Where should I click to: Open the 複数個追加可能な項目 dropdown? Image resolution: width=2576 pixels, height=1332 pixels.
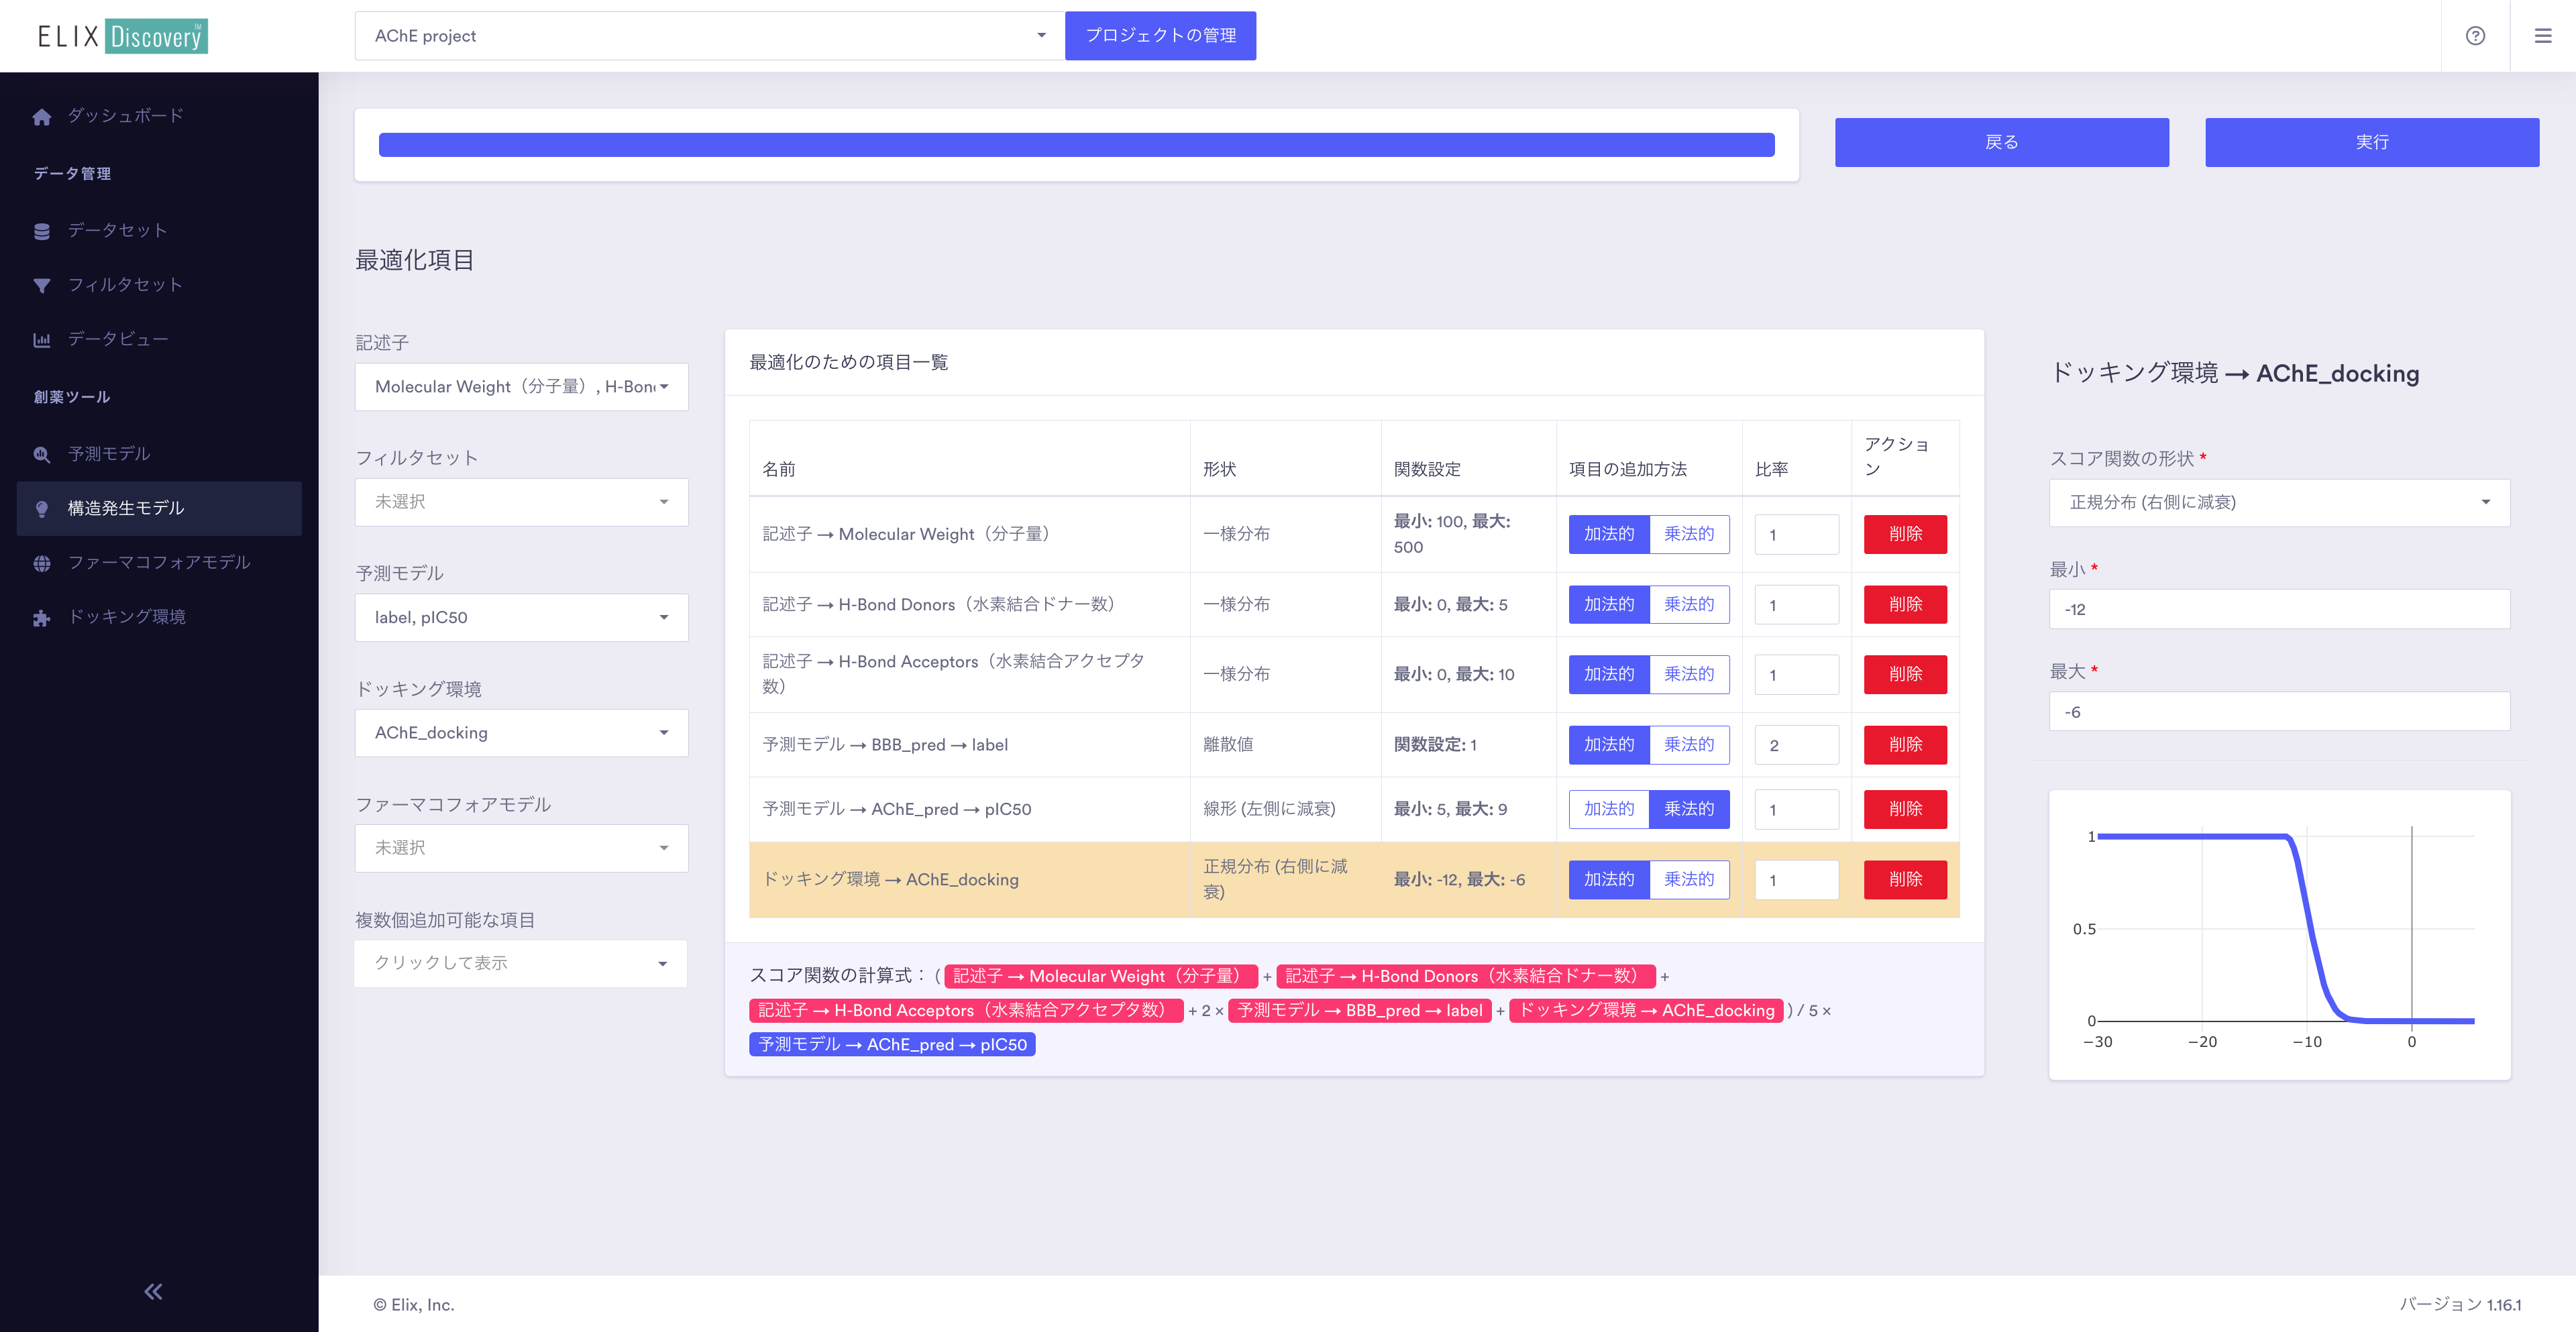521,964
